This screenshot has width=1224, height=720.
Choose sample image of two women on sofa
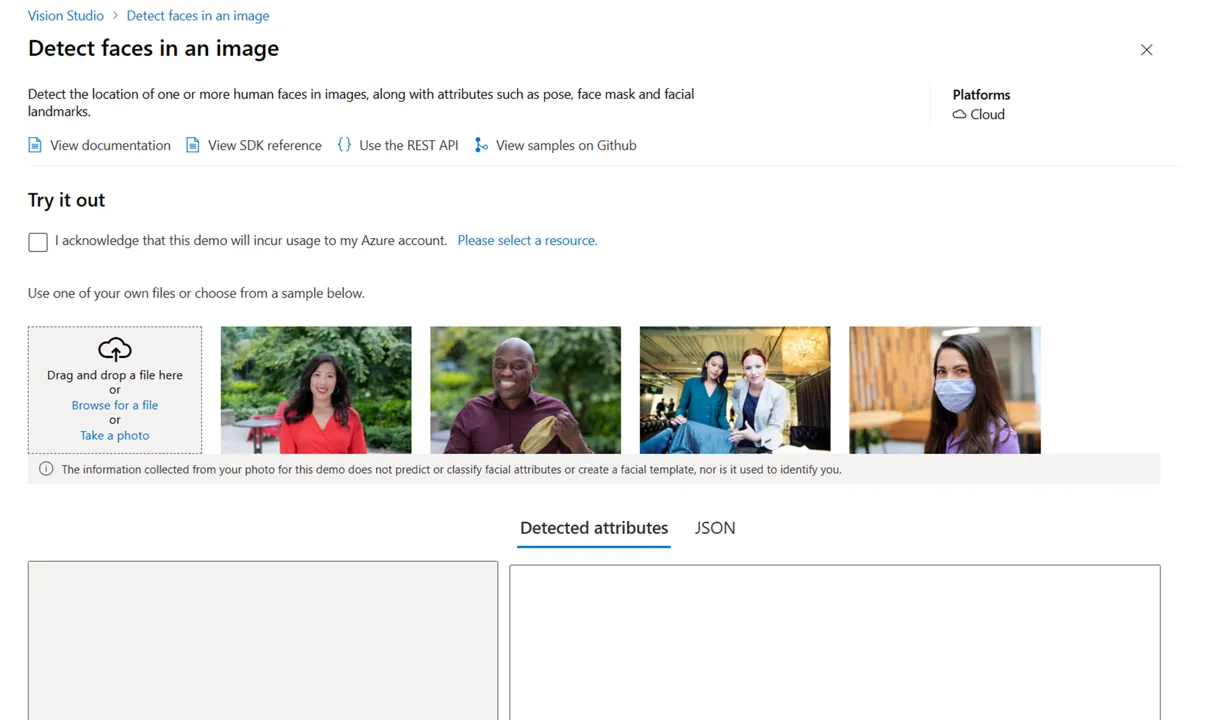[x=735, y=390]
